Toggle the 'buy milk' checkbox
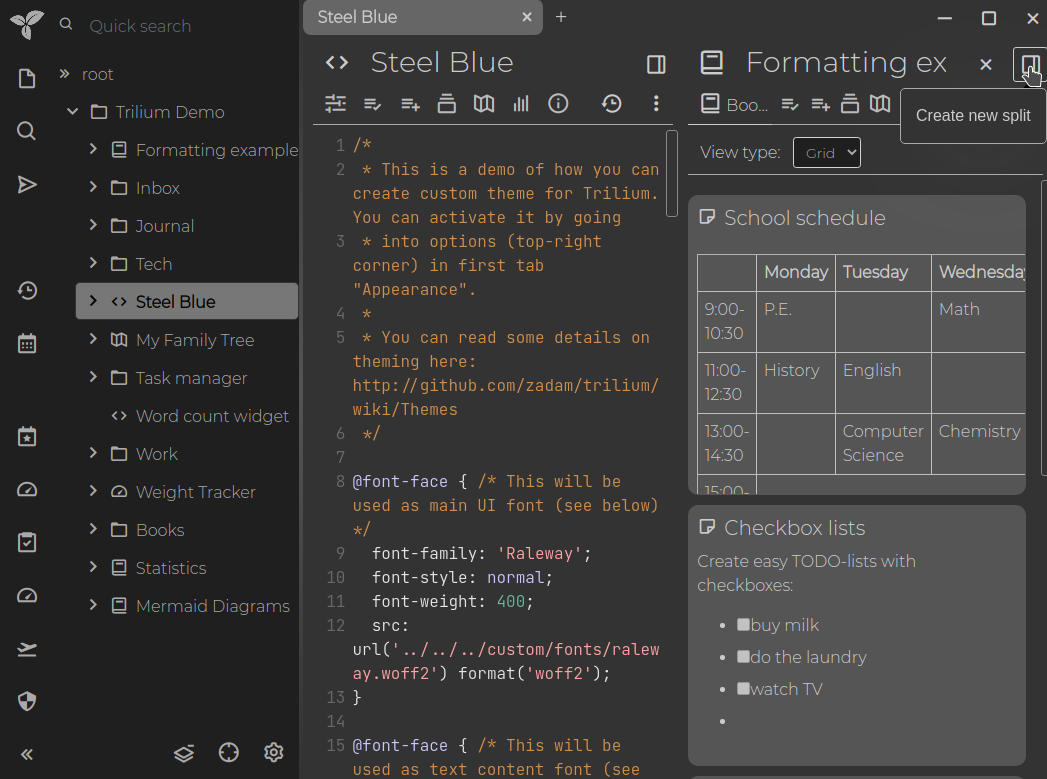This screenshot has height=779, width=1047. 743,625
